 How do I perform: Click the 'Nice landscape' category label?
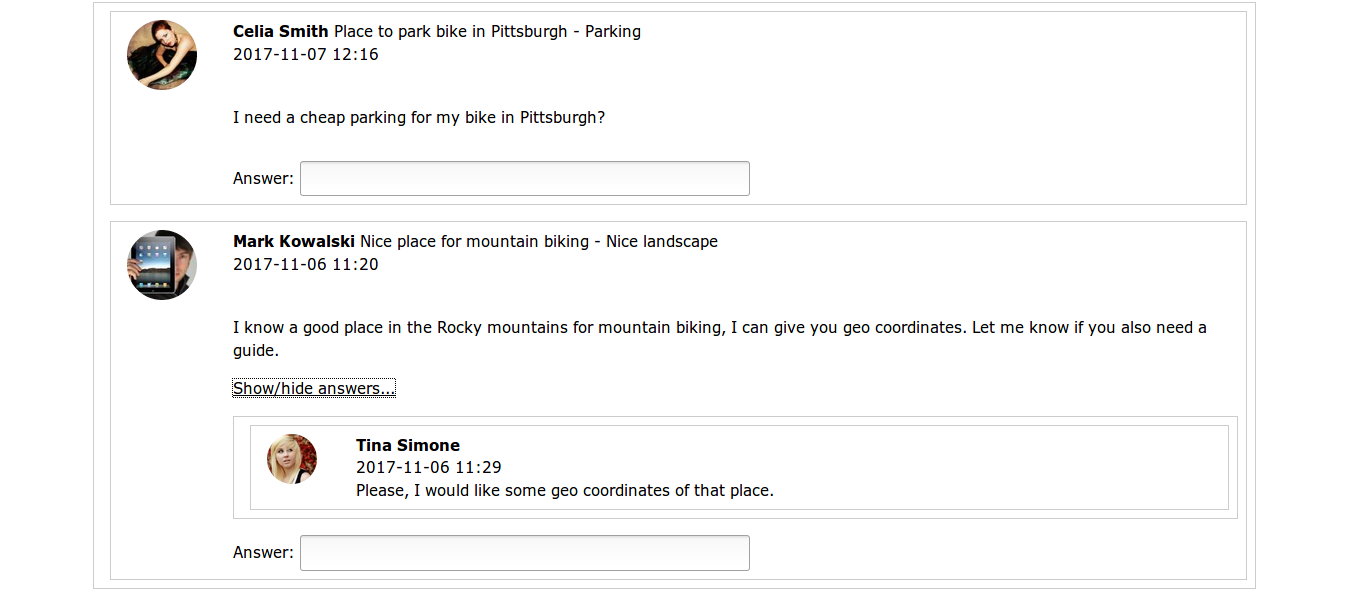662,241
